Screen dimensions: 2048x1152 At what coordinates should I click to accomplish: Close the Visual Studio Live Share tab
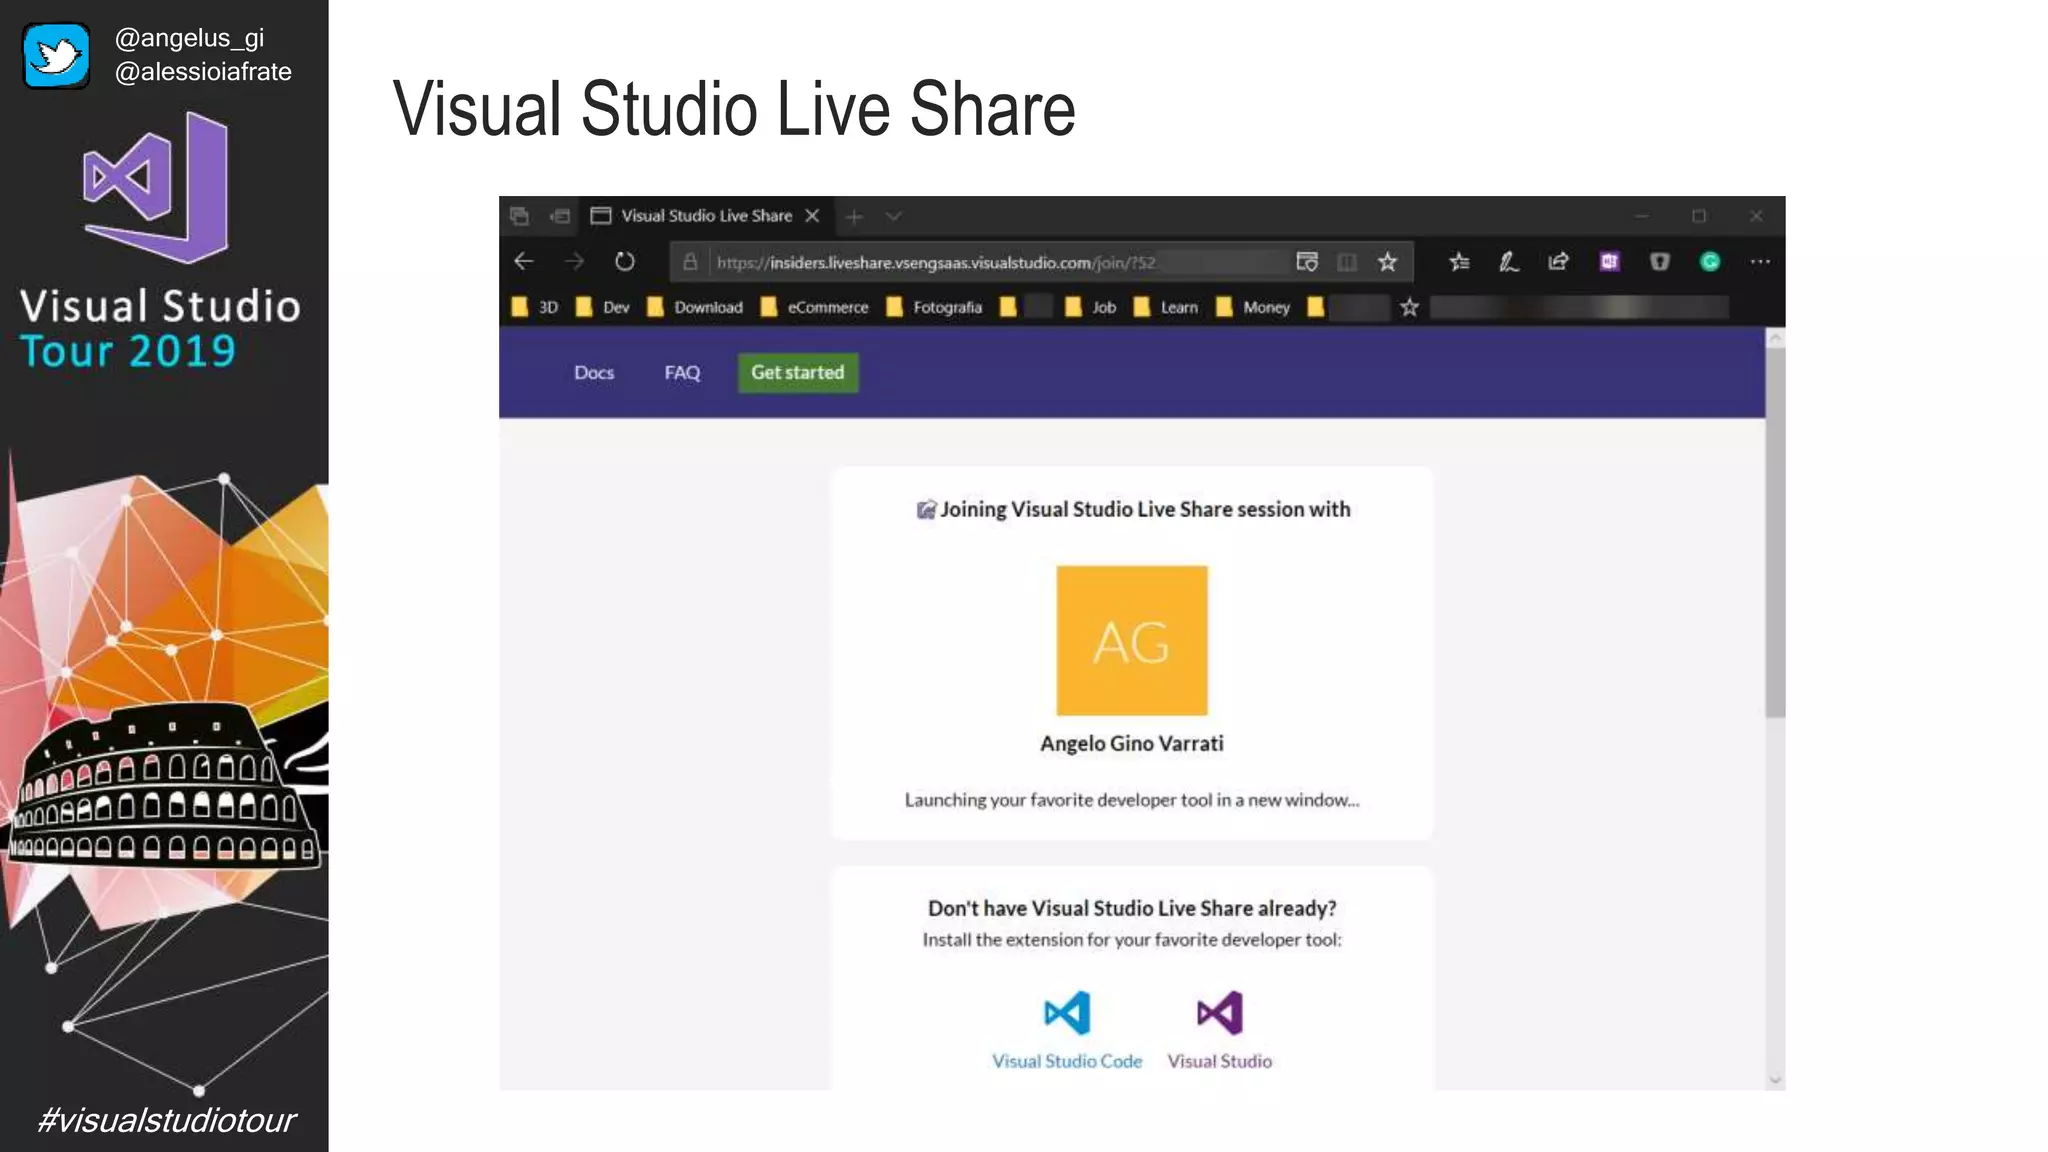click(x=813, y=216)
